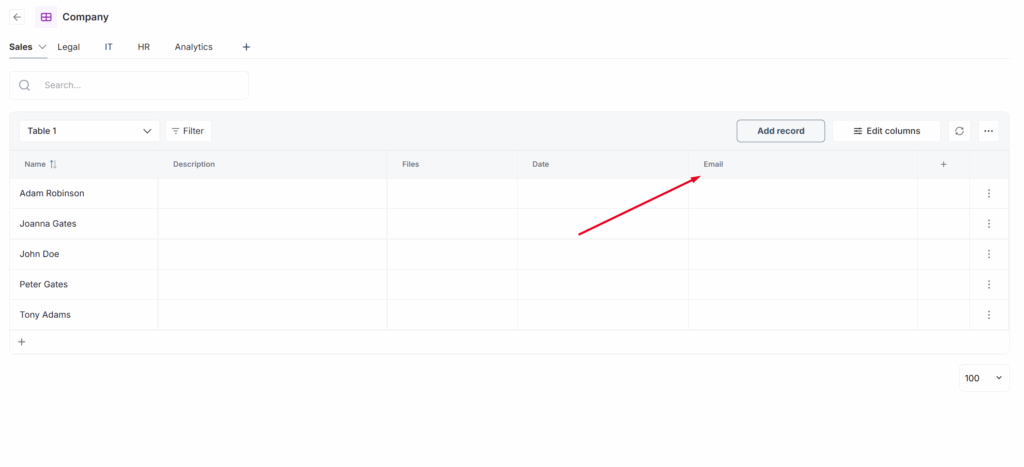Add a new column with plus icon
The image size is (1024, 467).
coord(943,164)
